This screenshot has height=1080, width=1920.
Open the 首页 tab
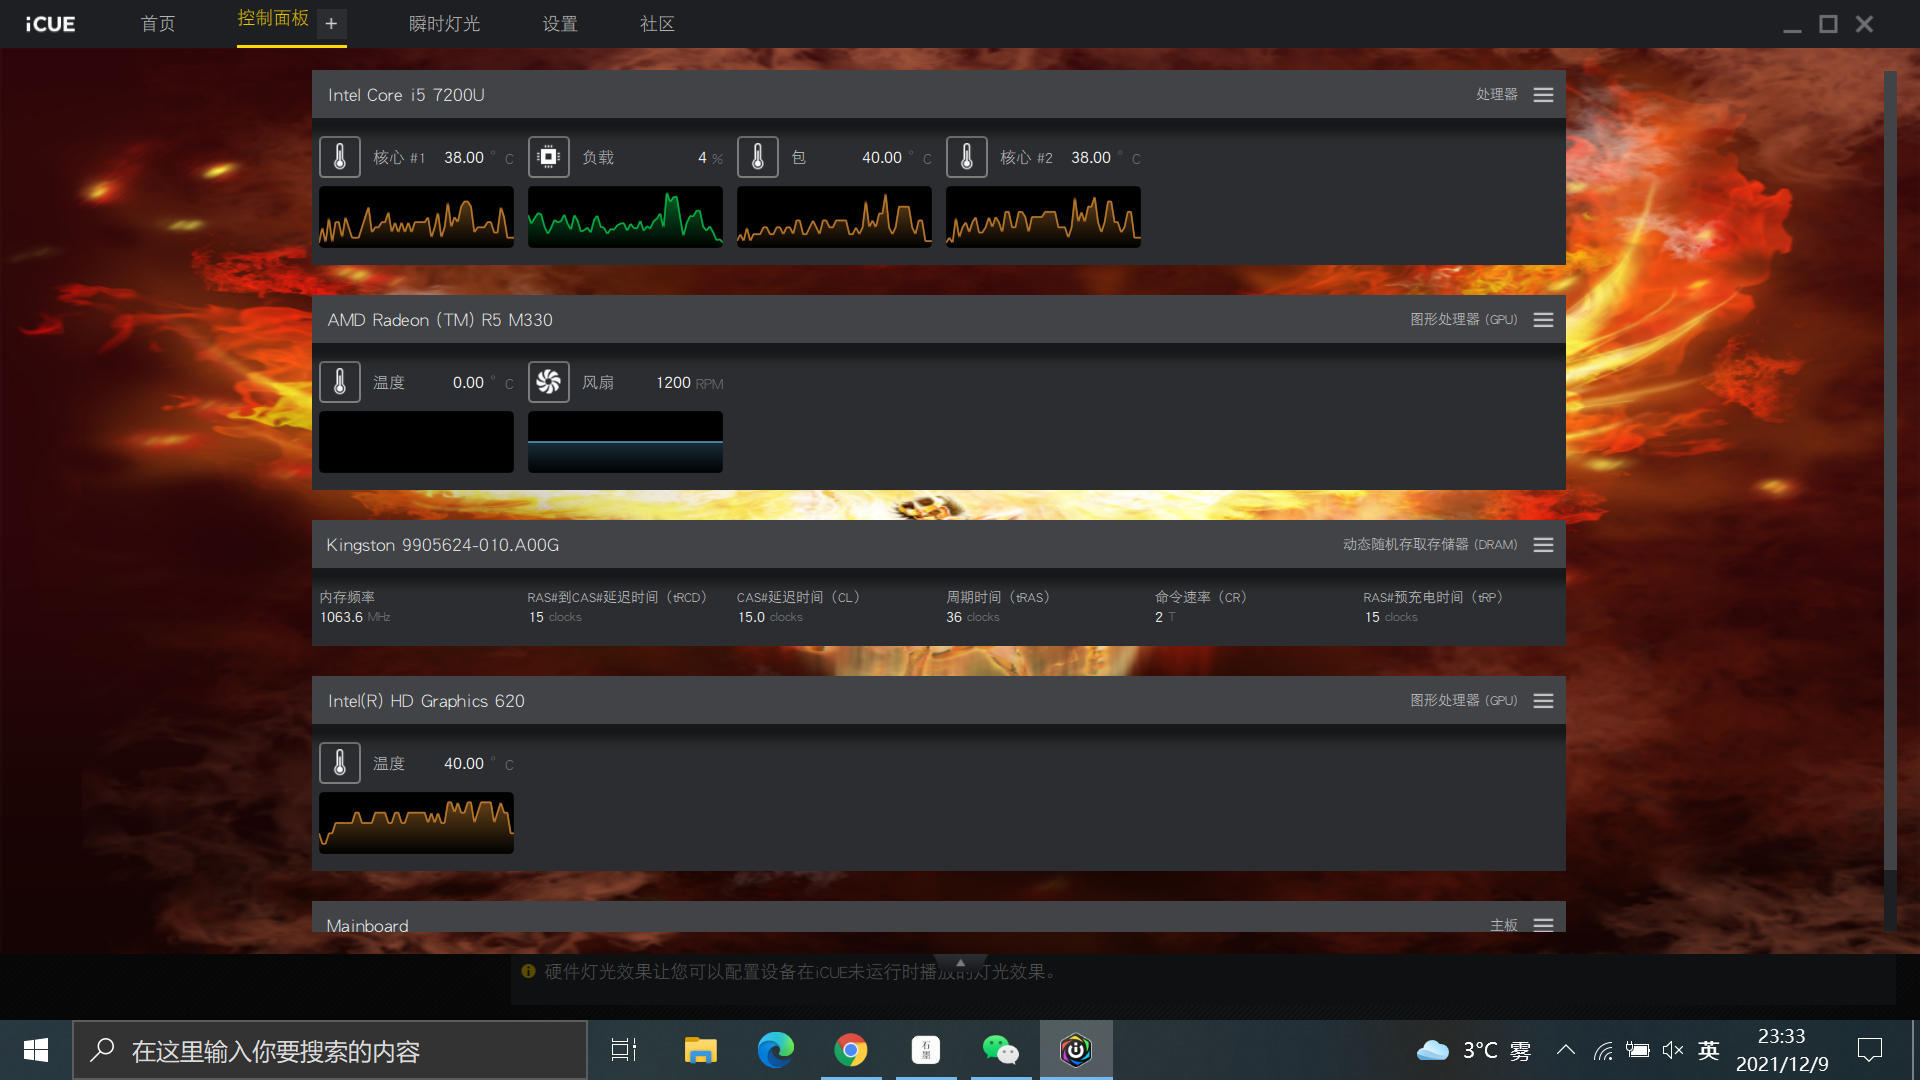158,24
